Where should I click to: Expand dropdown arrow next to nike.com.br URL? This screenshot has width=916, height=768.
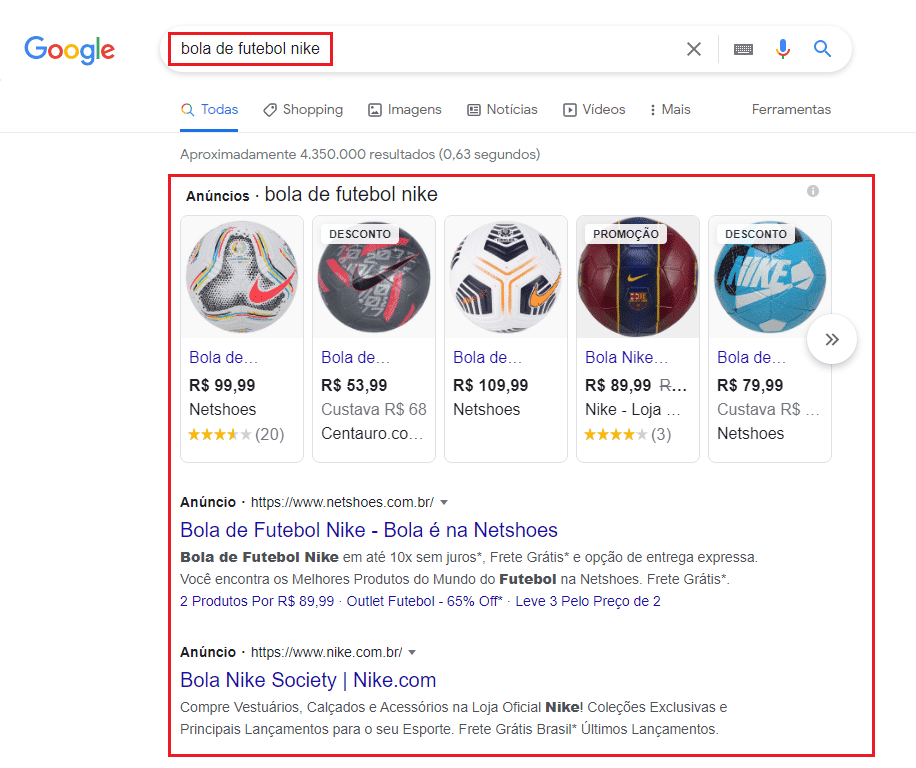(412, 652)
